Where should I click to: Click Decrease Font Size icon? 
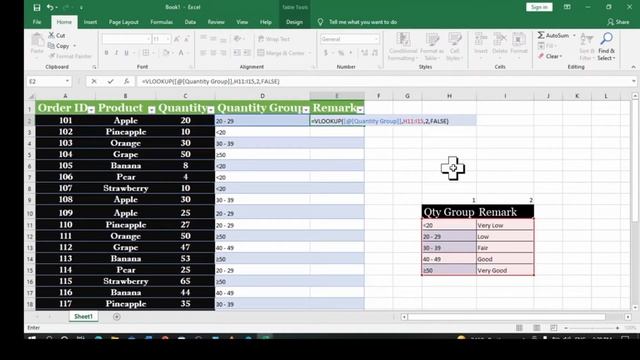pyautogui.click(x=187, y=39)
